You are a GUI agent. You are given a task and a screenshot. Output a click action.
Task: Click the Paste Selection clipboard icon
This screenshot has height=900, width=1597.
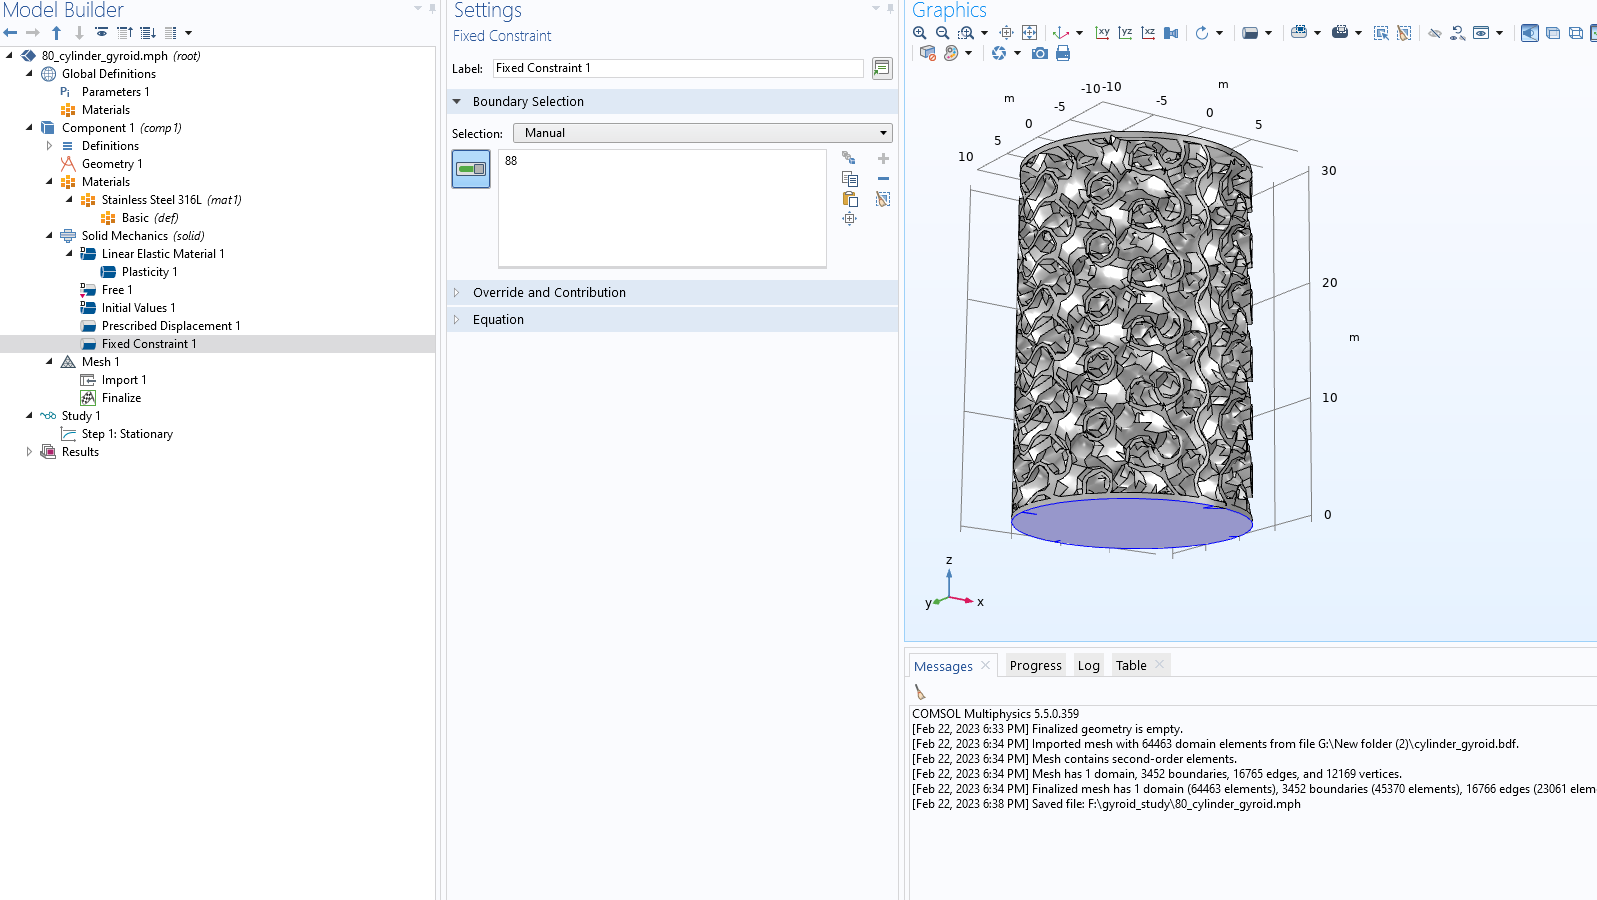tap(850, 199)
